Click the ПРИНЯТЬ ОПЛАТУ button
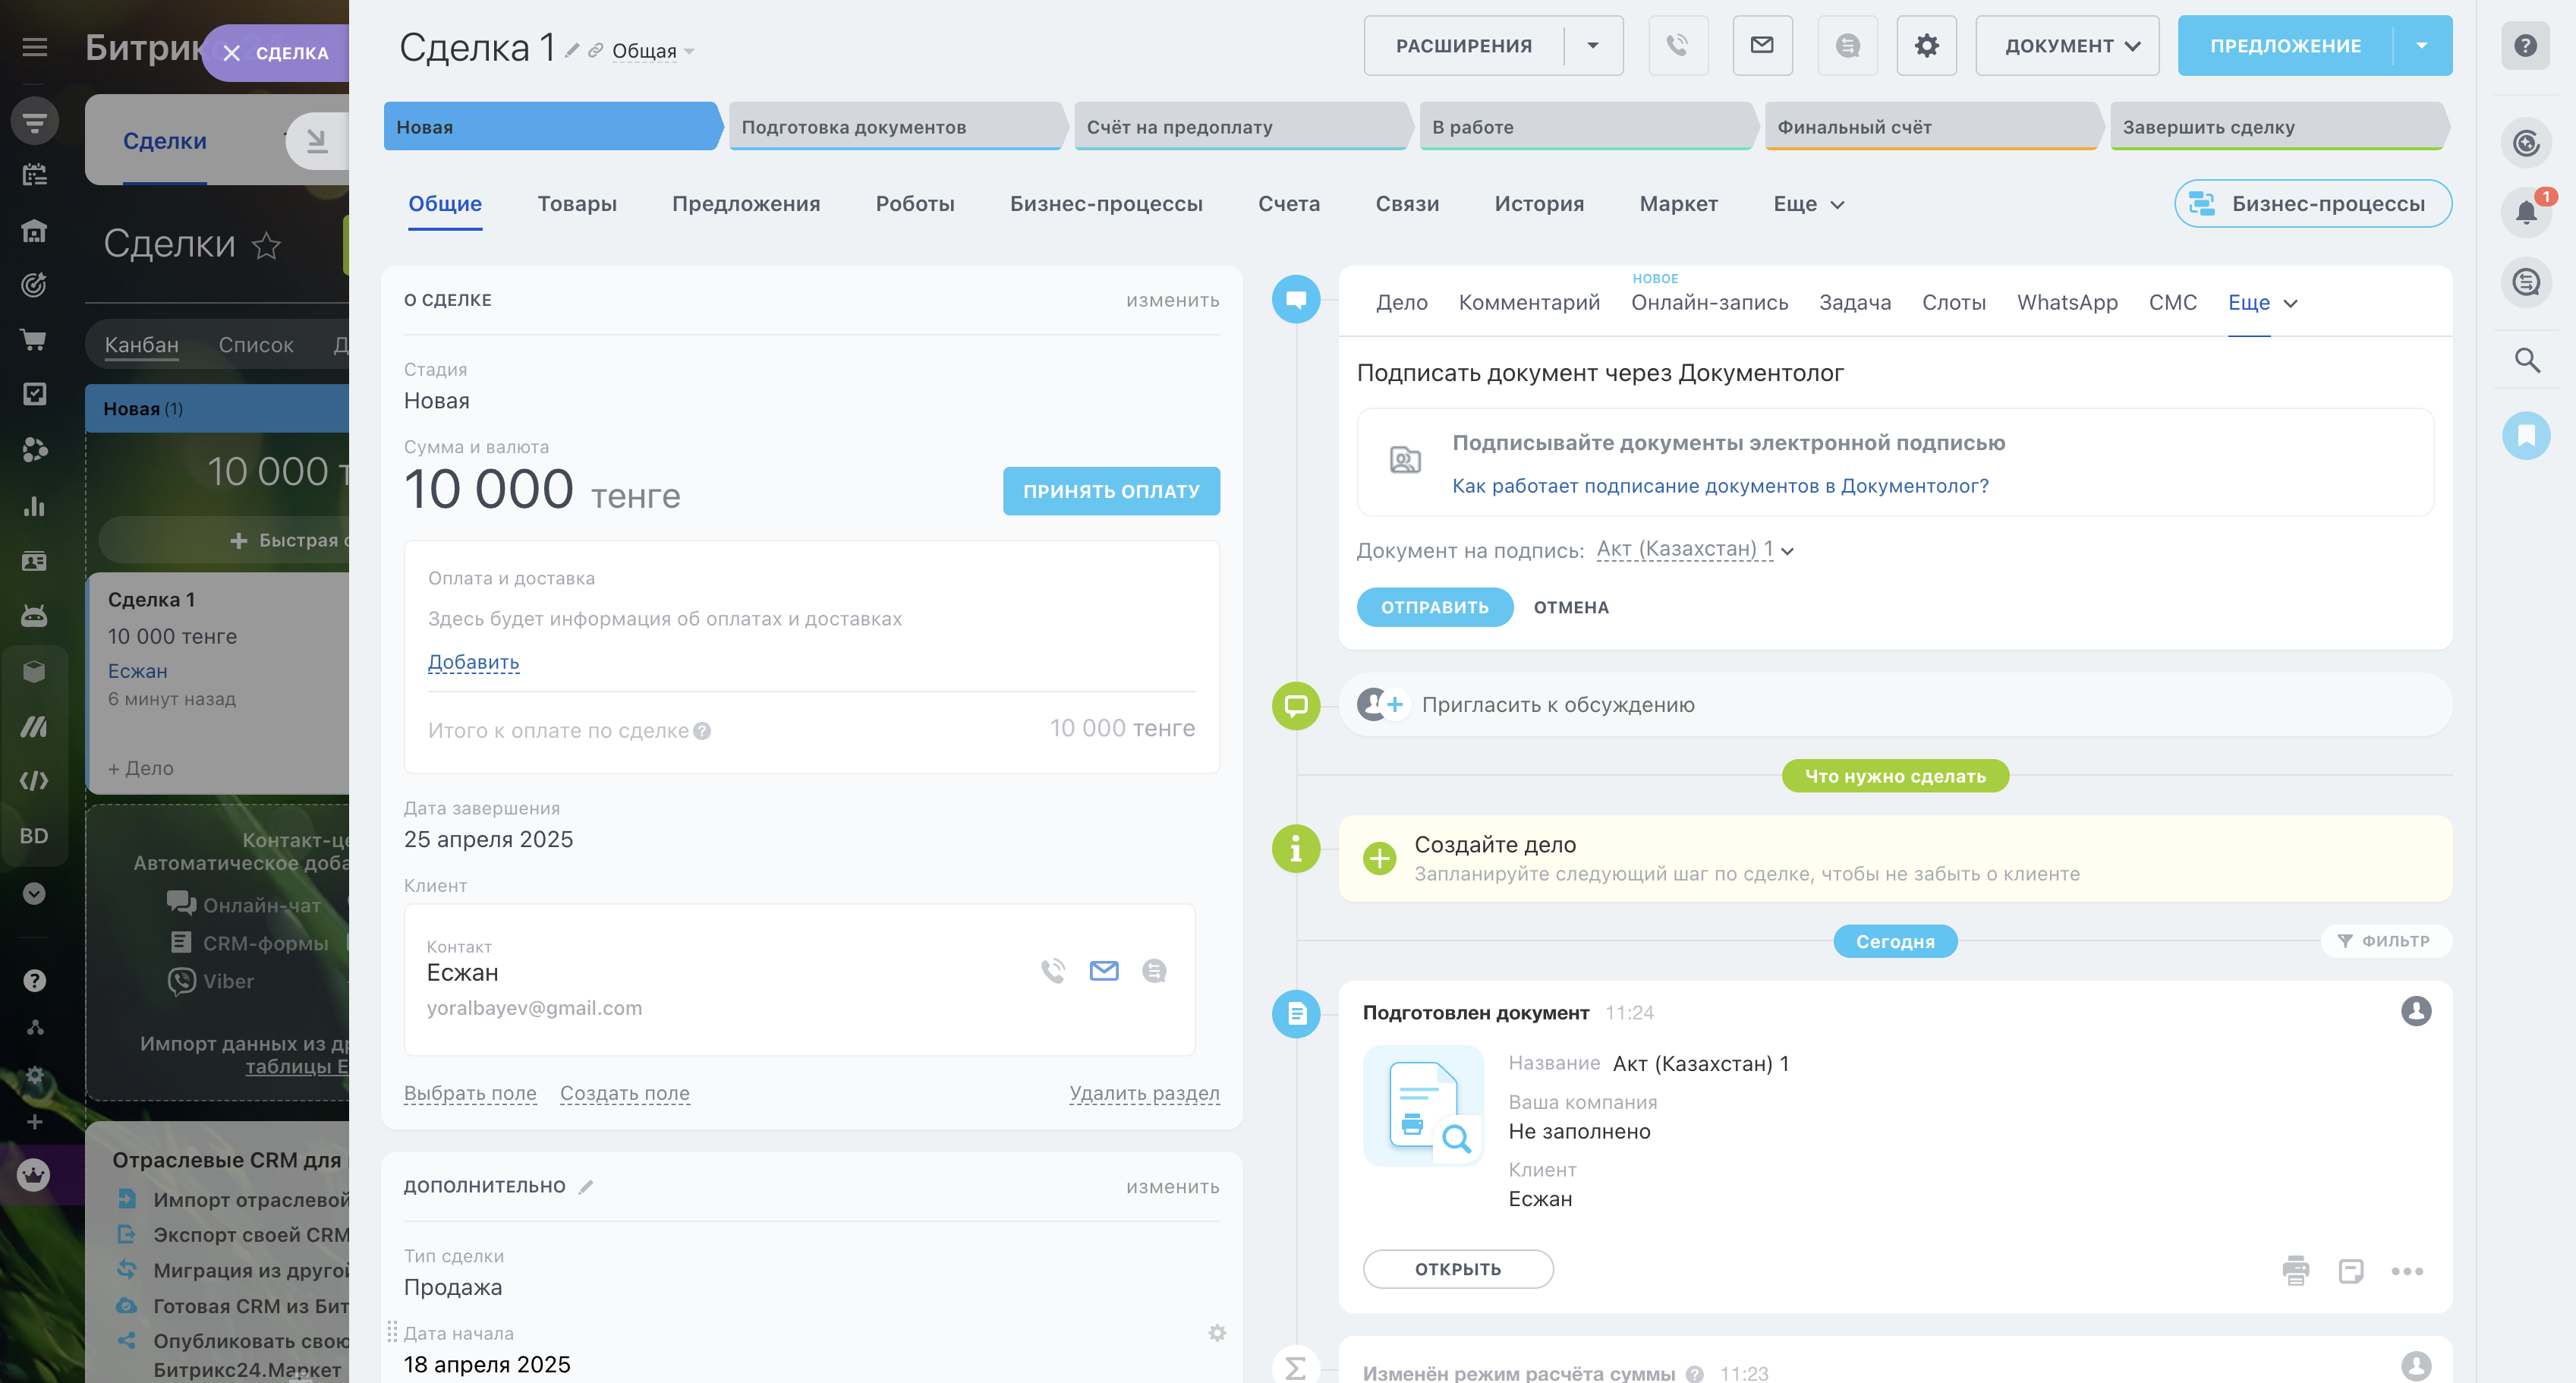The image size is (2576, 1383). pos(1110,491)
